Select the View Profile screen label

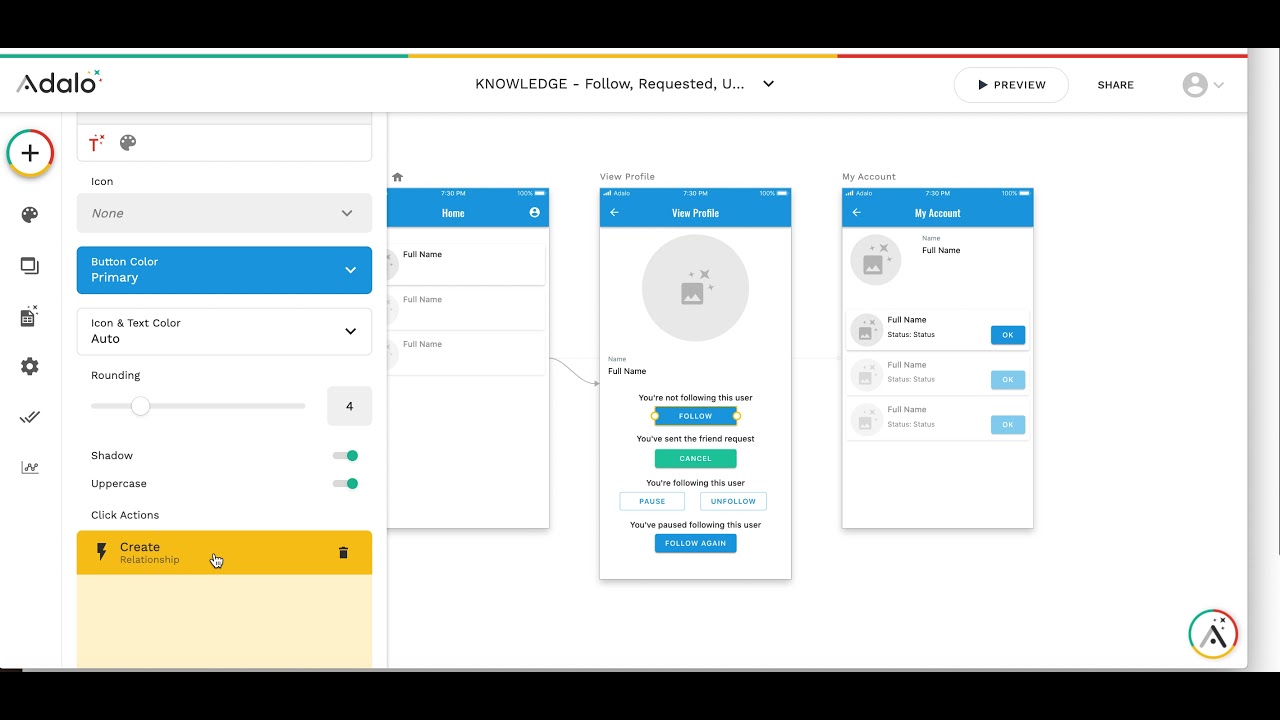click(x=627, y=177)
